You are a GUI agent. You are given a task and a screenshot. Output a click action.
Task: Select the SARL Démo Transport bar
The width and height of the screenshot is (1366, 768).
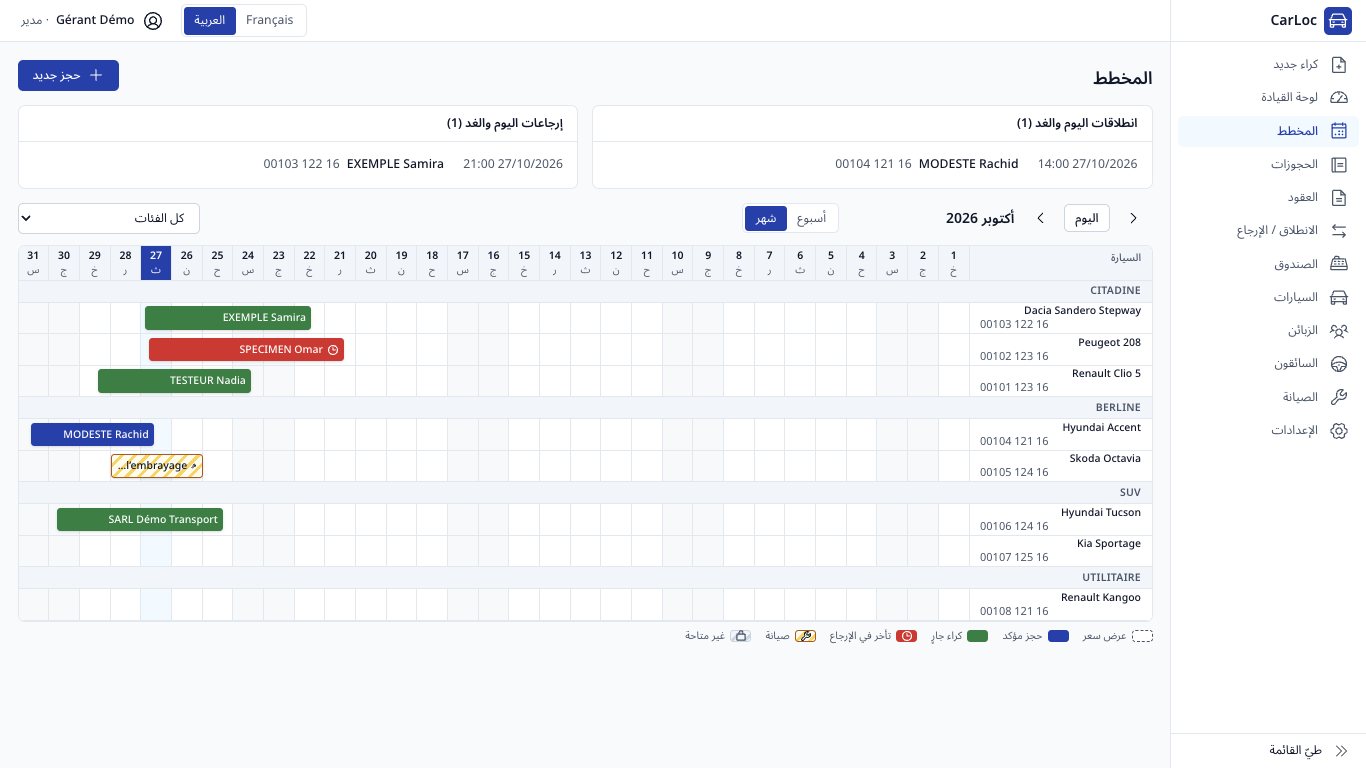pos(140,520)
